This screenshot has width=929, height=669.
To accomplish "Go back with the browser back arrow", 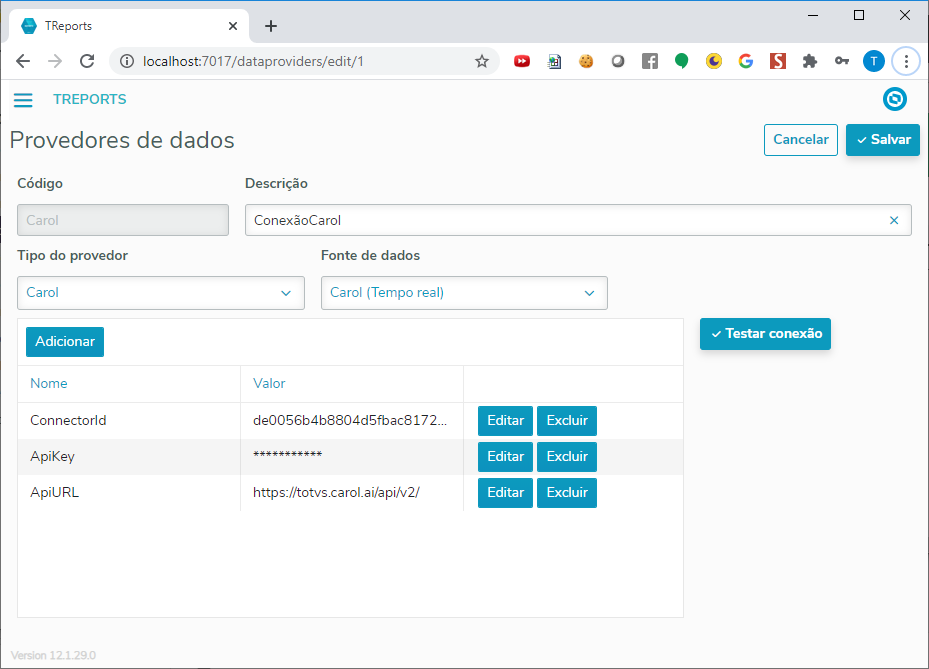I will coord(23,61).
